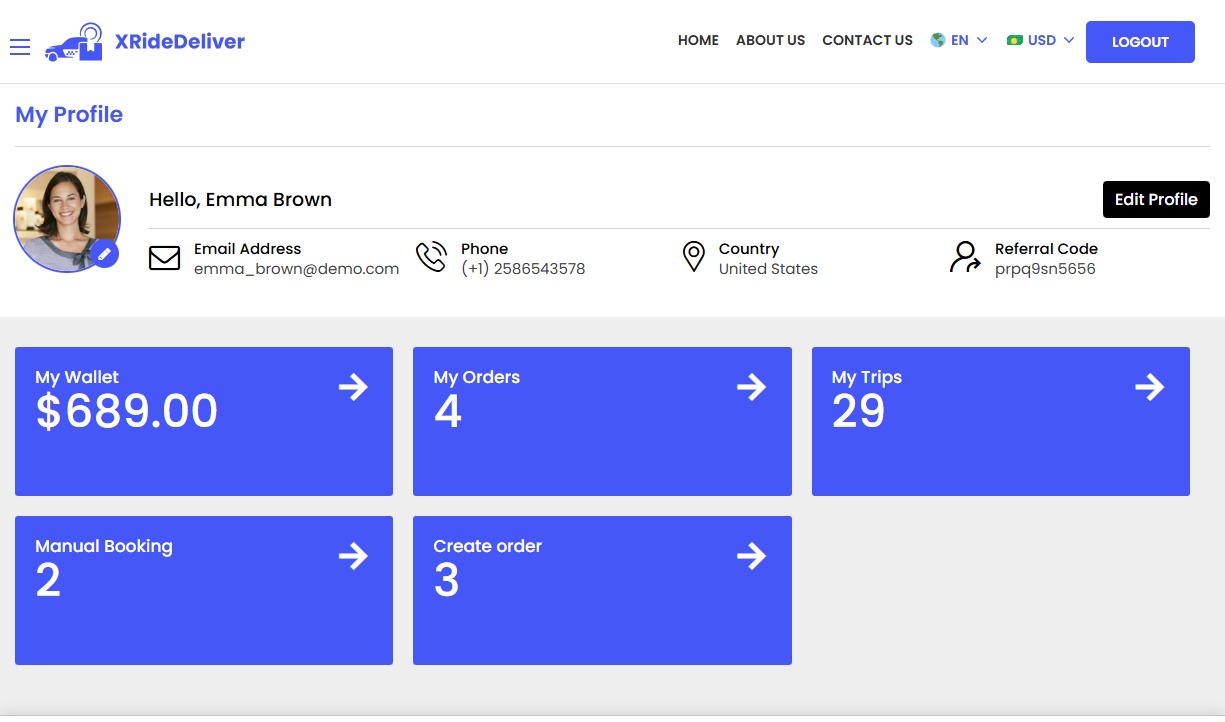Open the About Us page
Viewport: 1225px width, 722px height.
(770, 41)
